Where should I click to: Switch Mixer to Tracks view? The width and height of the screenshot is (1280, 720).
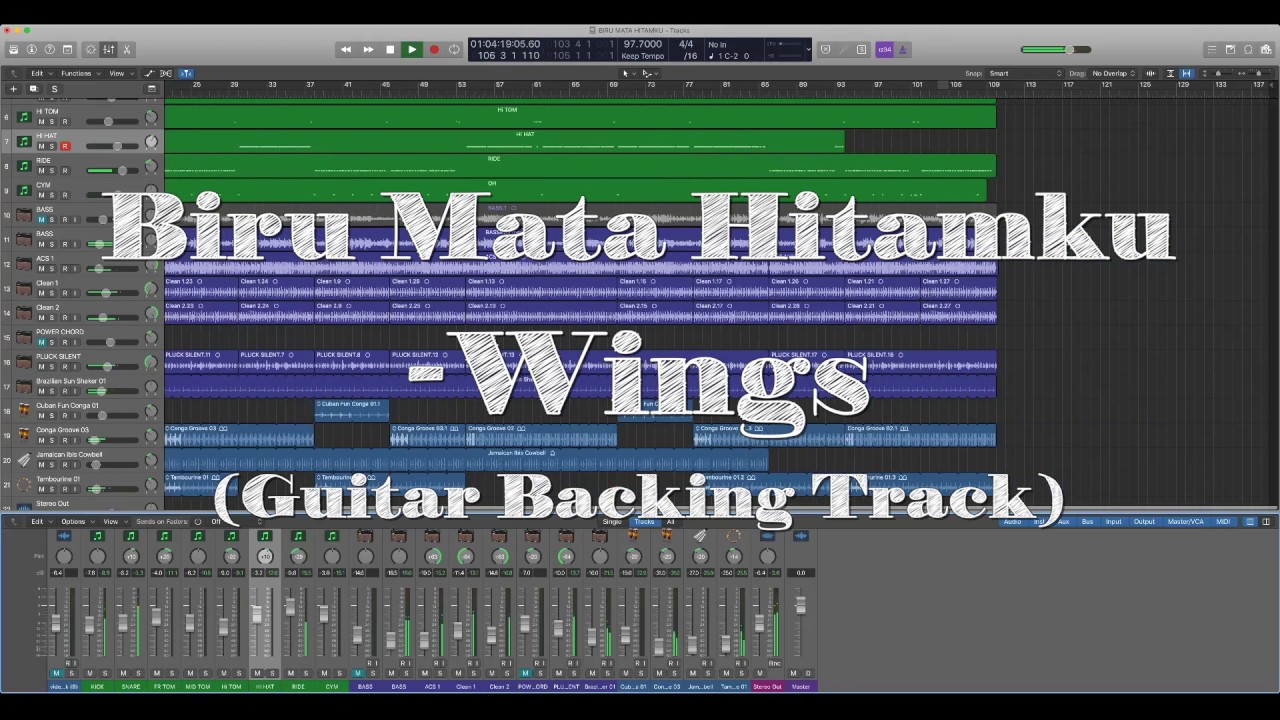click(644, 521)
